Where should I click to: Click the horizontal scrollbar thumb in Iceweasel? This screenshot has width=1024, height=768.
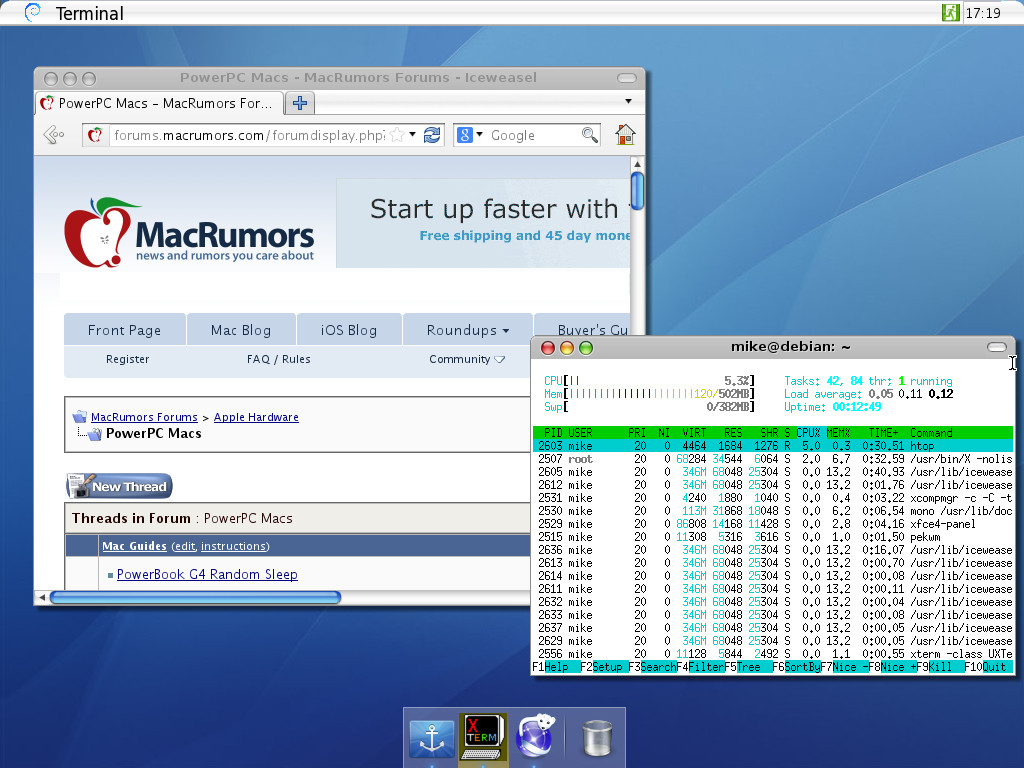195,597
